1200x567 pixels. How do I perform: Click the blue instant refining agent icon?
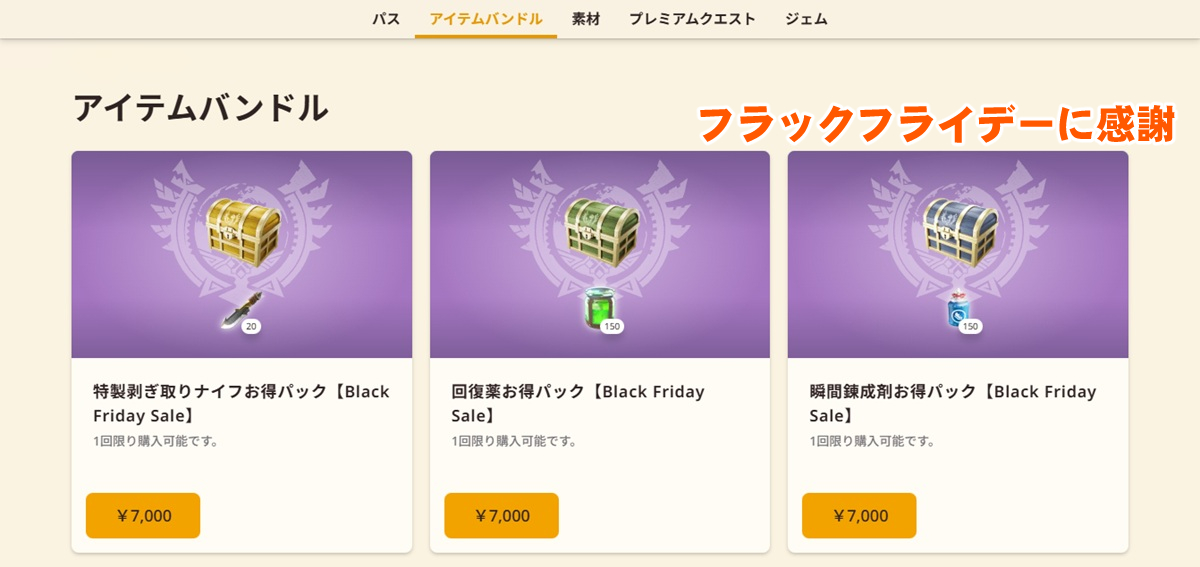point(954,311)
